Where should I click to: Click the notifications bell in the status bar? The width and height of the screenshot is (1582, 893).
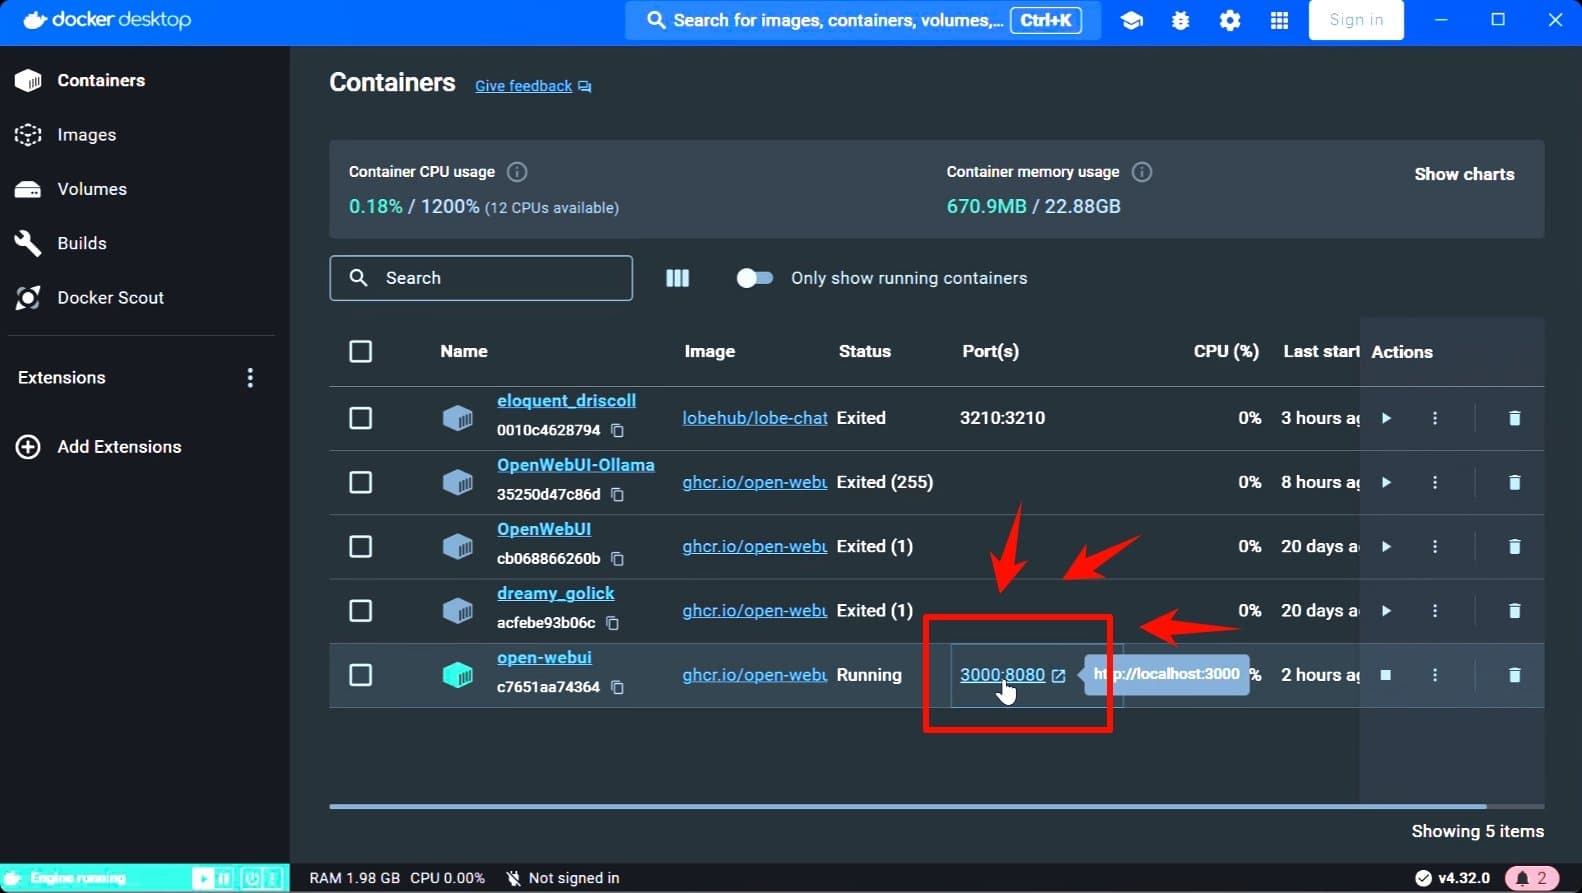1531,878
